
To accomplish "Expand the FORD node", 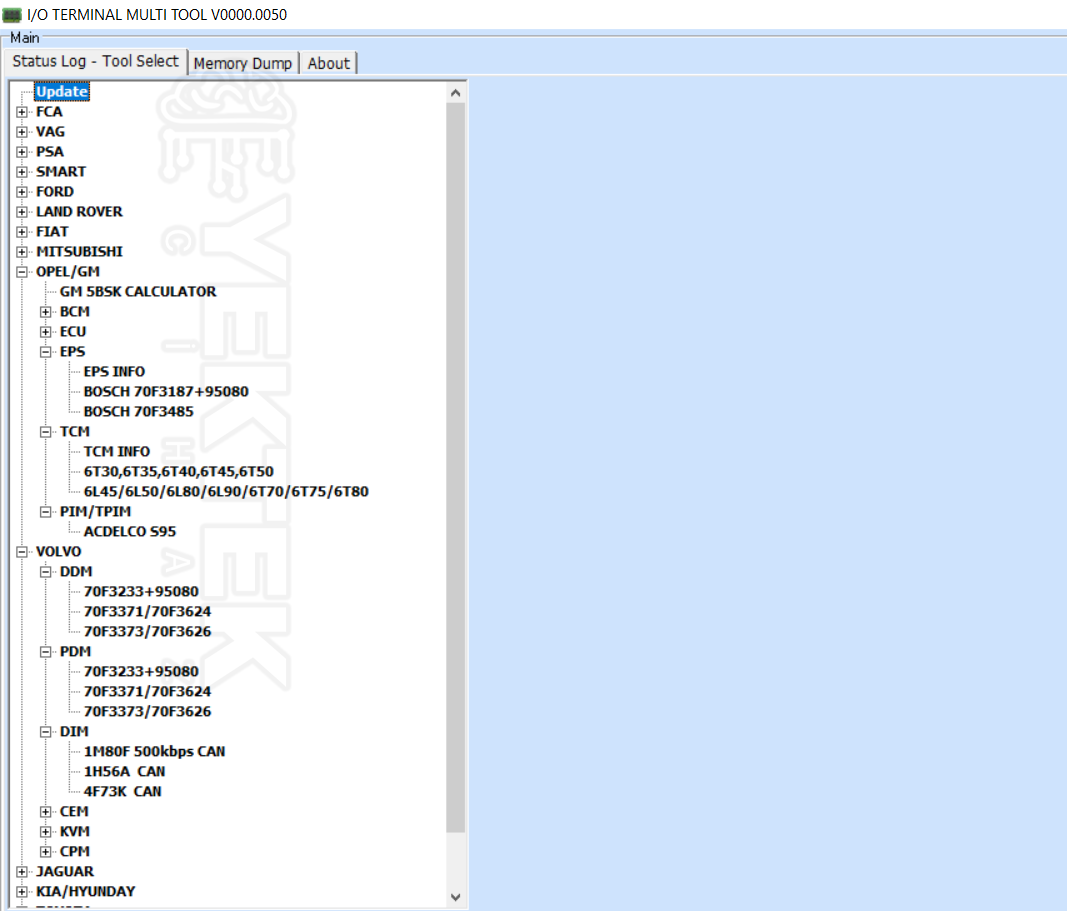I will point(22,192).
